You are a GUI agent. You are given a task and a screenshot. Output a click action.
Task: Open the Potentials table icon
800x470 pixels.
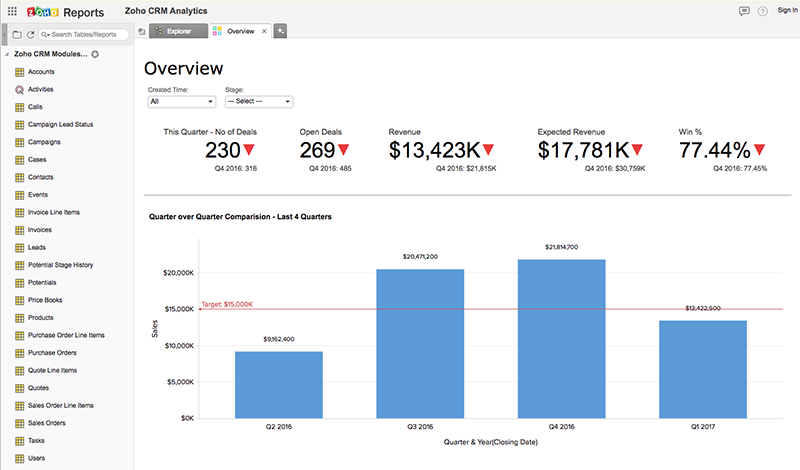tap(19, 283)
